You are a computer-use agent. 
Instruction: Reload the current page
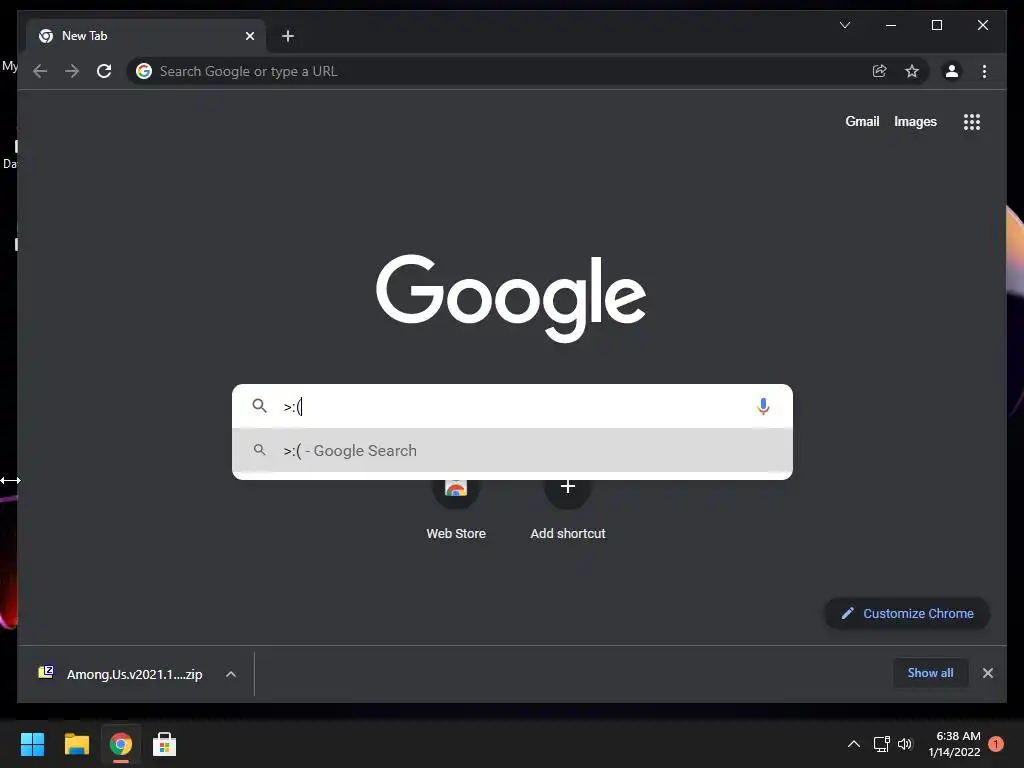click(104, 71)
